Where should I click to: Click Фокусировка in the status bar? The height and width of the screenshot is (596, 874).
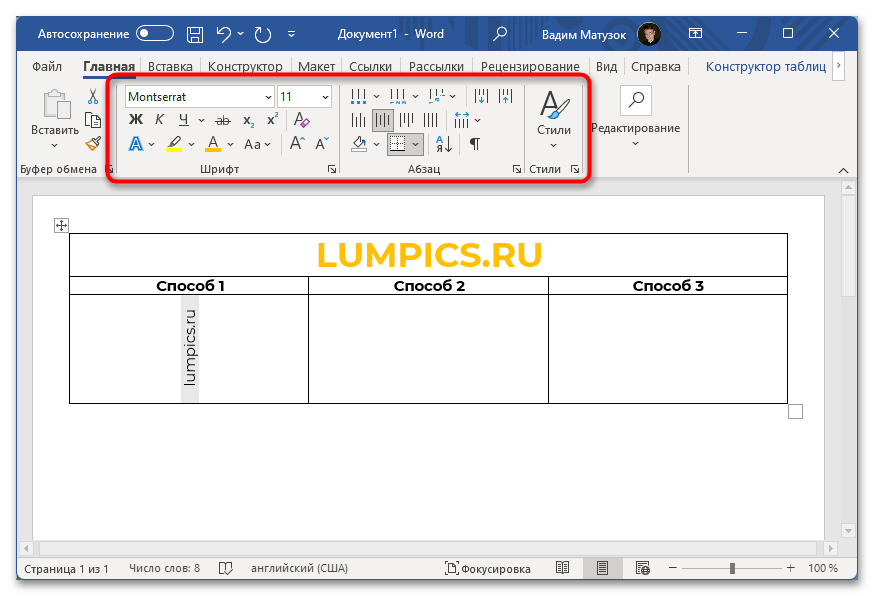(x=488, y=568)
